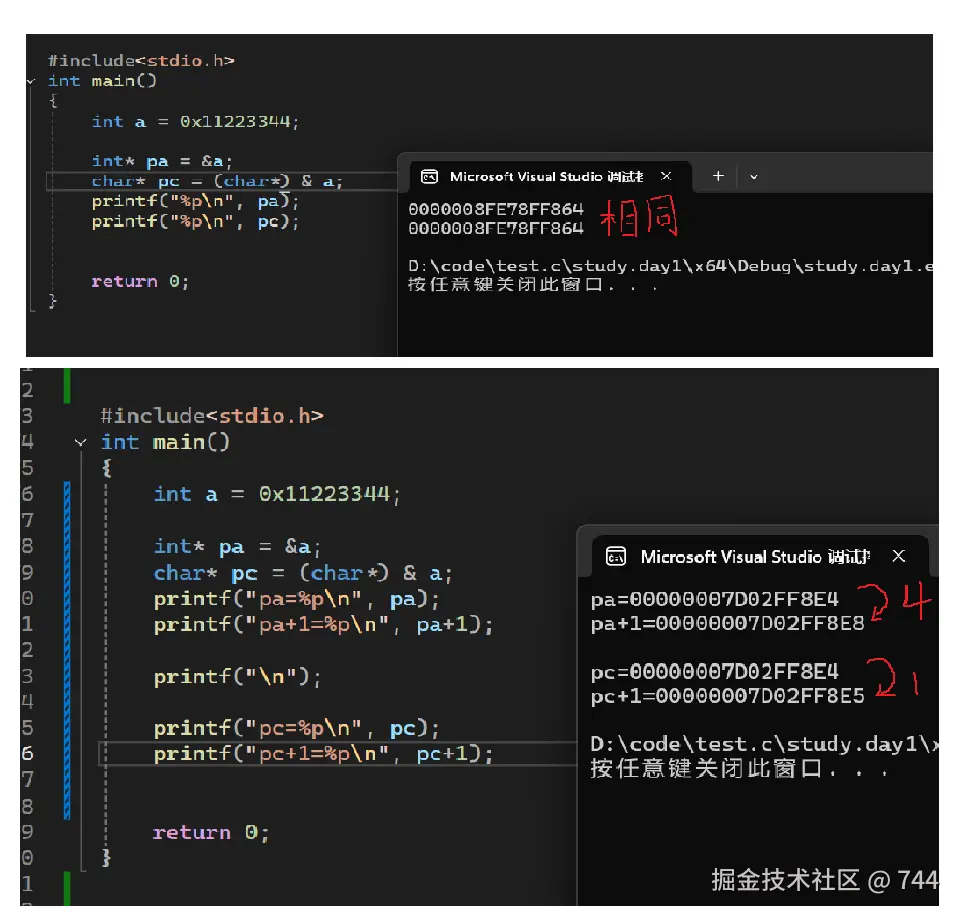Open the new-tab dropdown arrow in the console window

click(x=752, y=175)
